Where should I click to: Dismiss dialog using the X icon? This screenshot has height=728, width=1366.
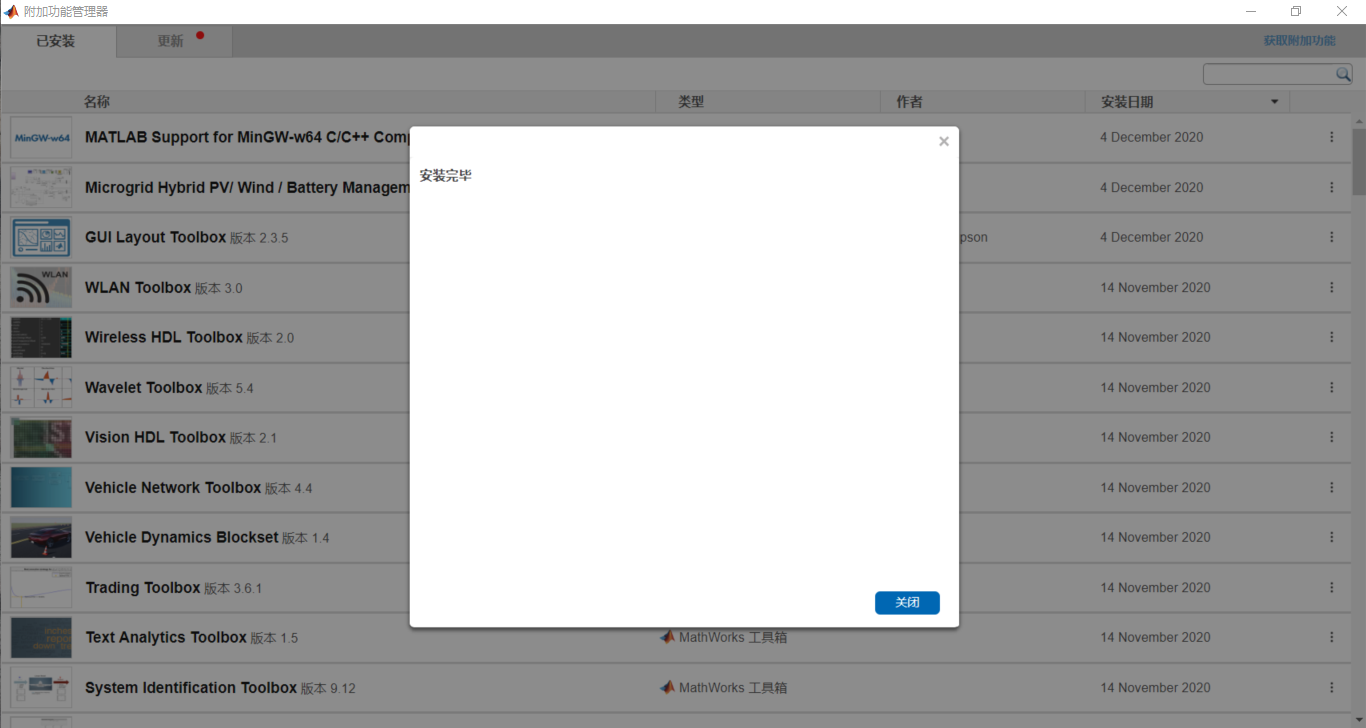944,142
